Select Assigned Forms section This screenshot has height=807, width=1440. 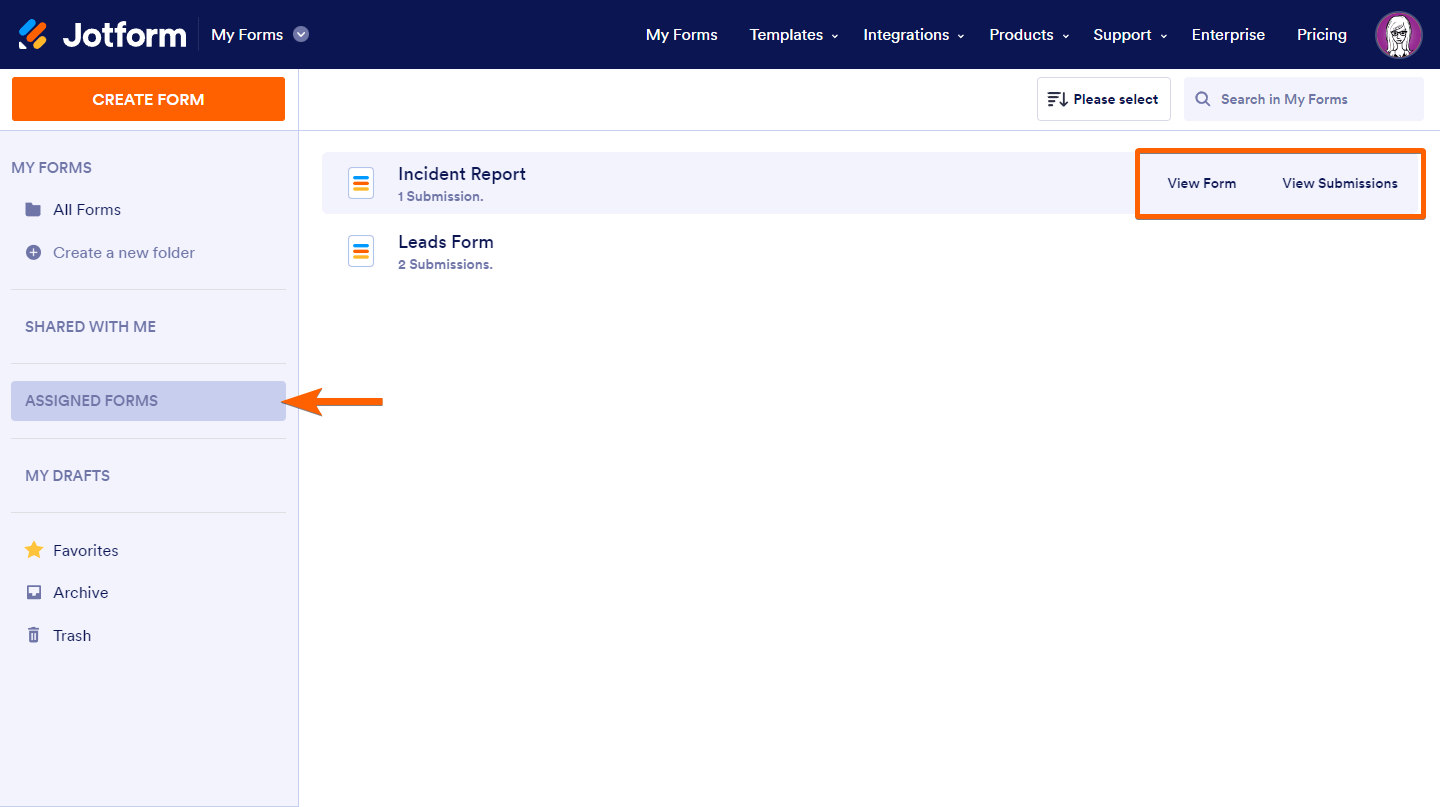pos(148,401)
